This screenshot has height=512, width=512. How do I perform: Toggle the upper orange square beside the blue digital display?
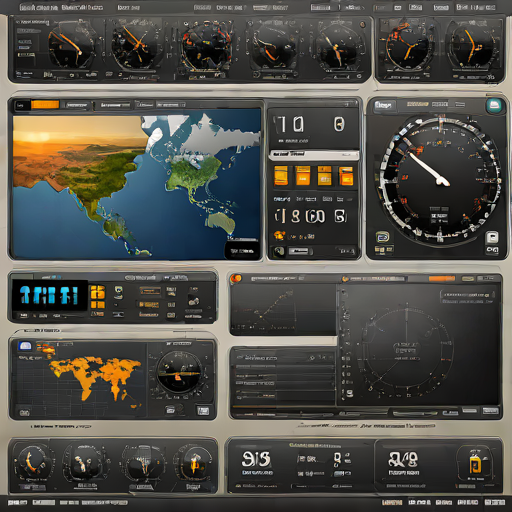coord(98,292)
